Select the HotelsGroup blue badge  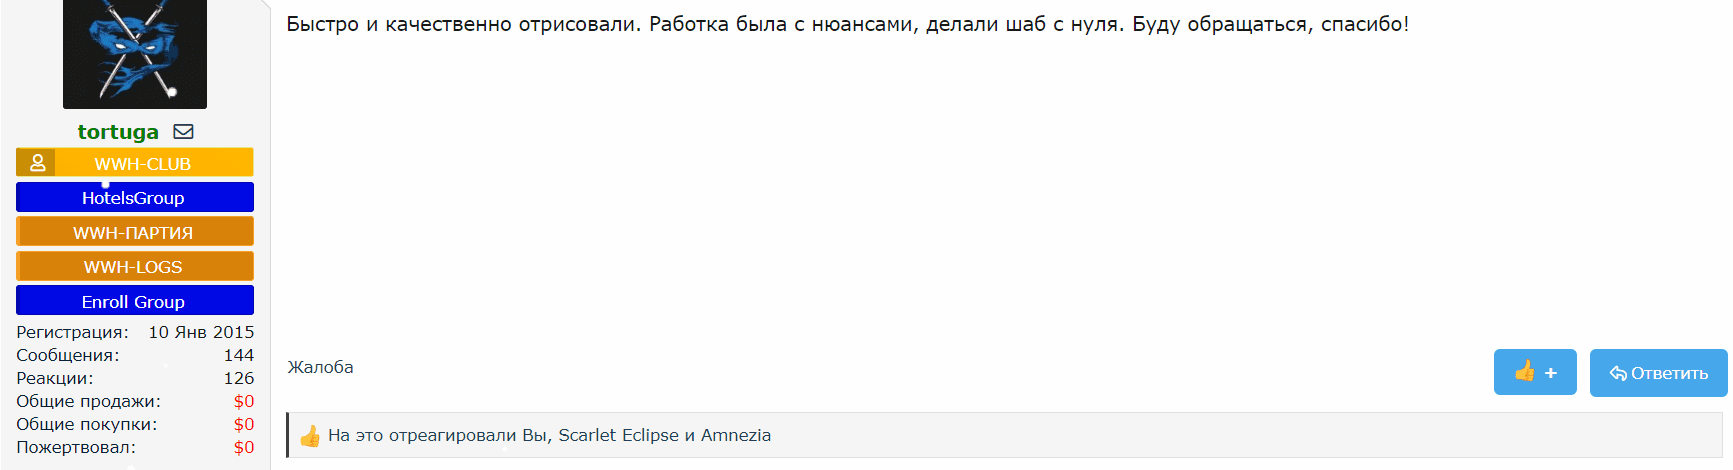coord(134,198)
